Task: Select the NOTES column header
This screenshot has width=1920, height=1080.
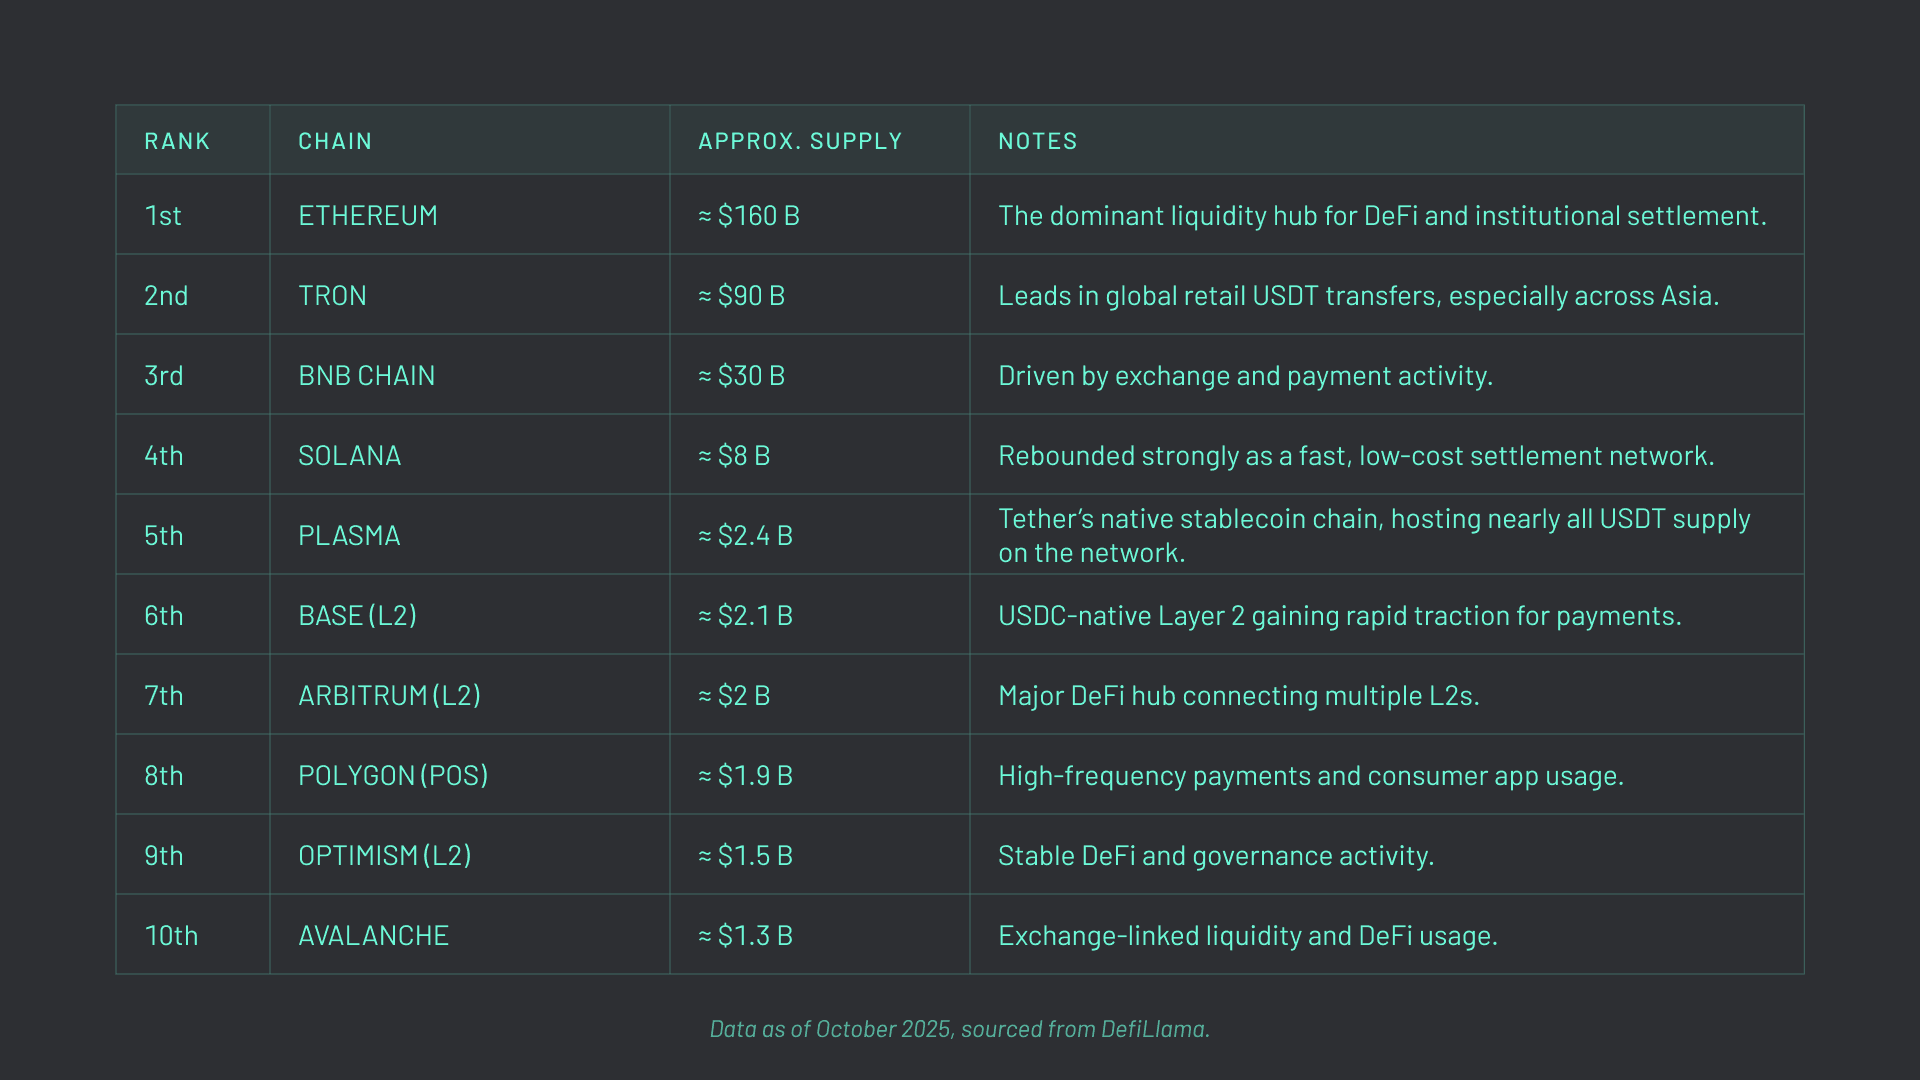Action: pos(1038,140)
